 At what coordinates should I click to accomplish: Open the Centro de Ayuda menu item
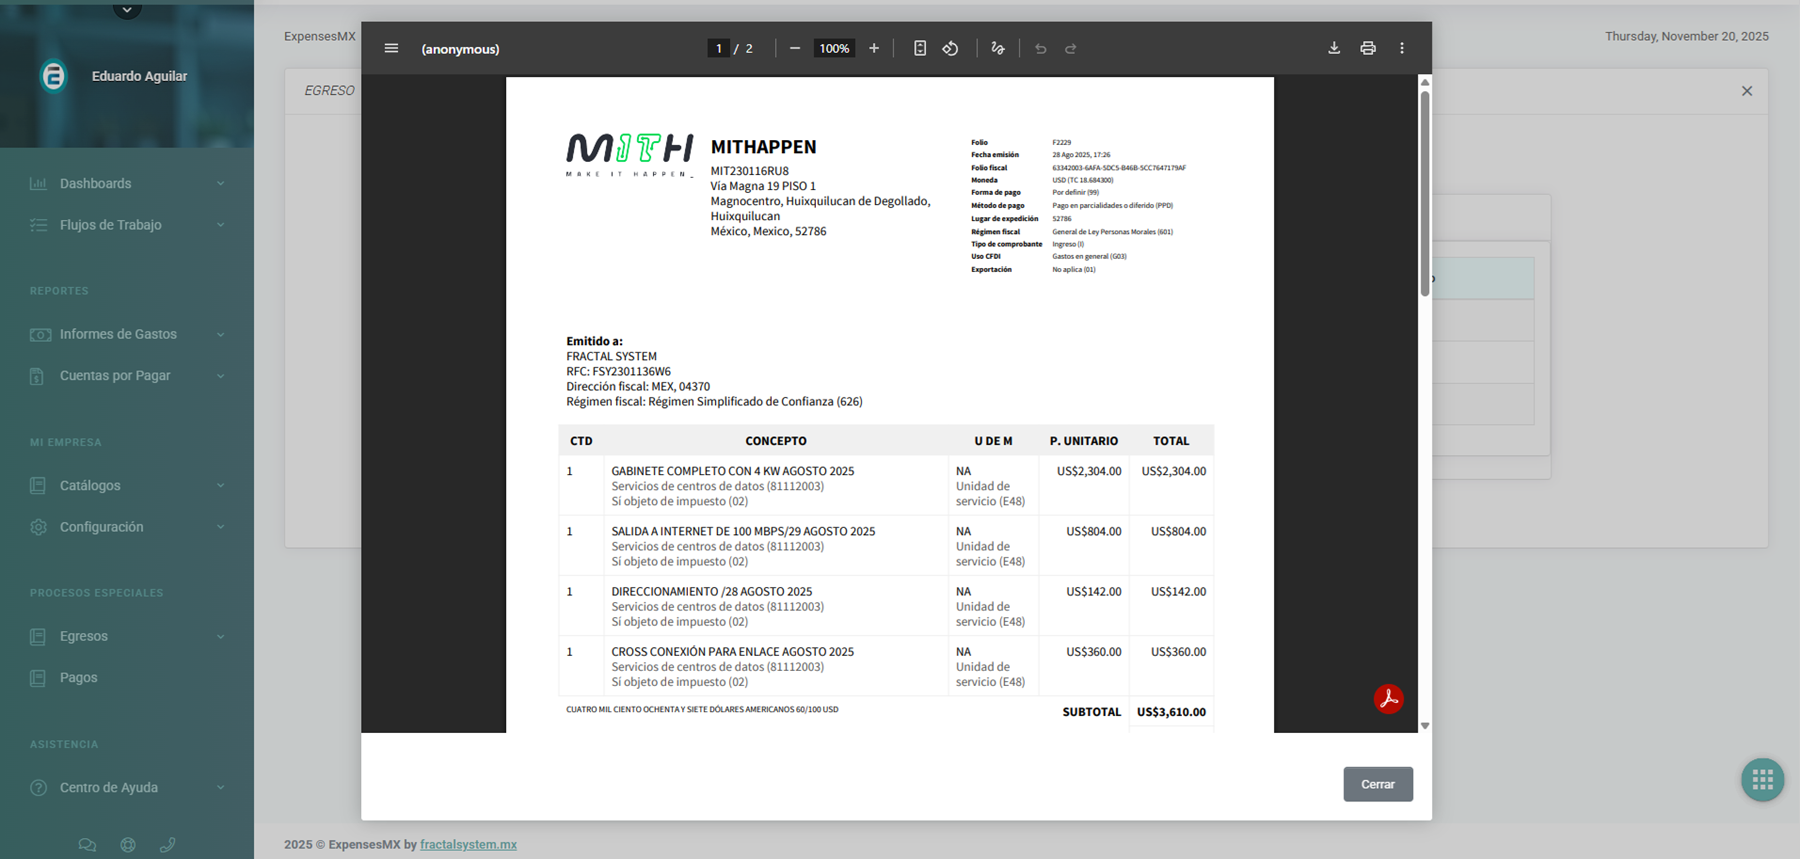[127, 788]
